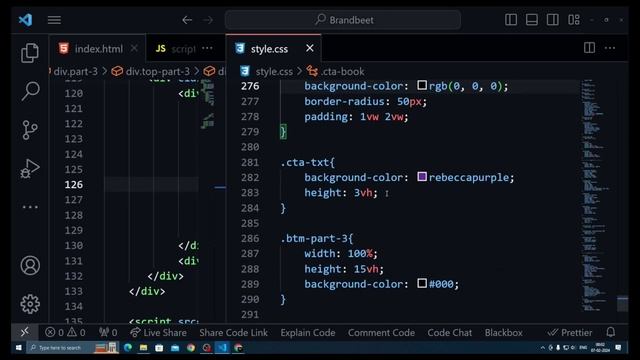Click Share Code Link in status bar
This screenshot has width=640, height=360.
233,332
